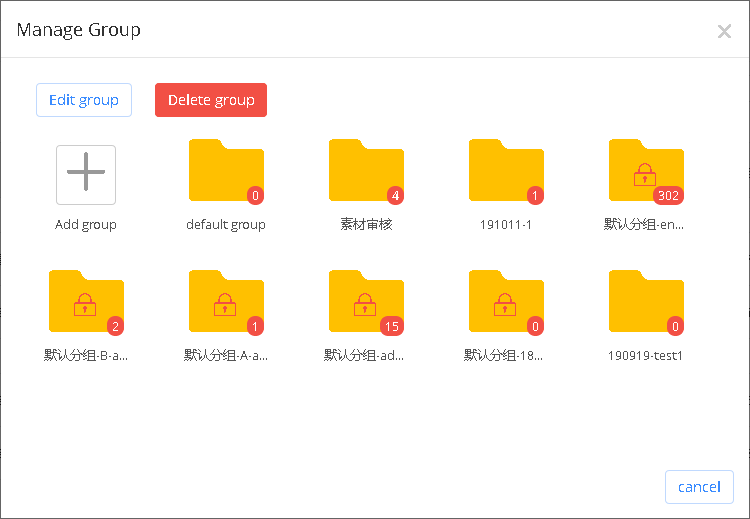
Task: Click the 'default group' label
Action: (x=226, y=224)
